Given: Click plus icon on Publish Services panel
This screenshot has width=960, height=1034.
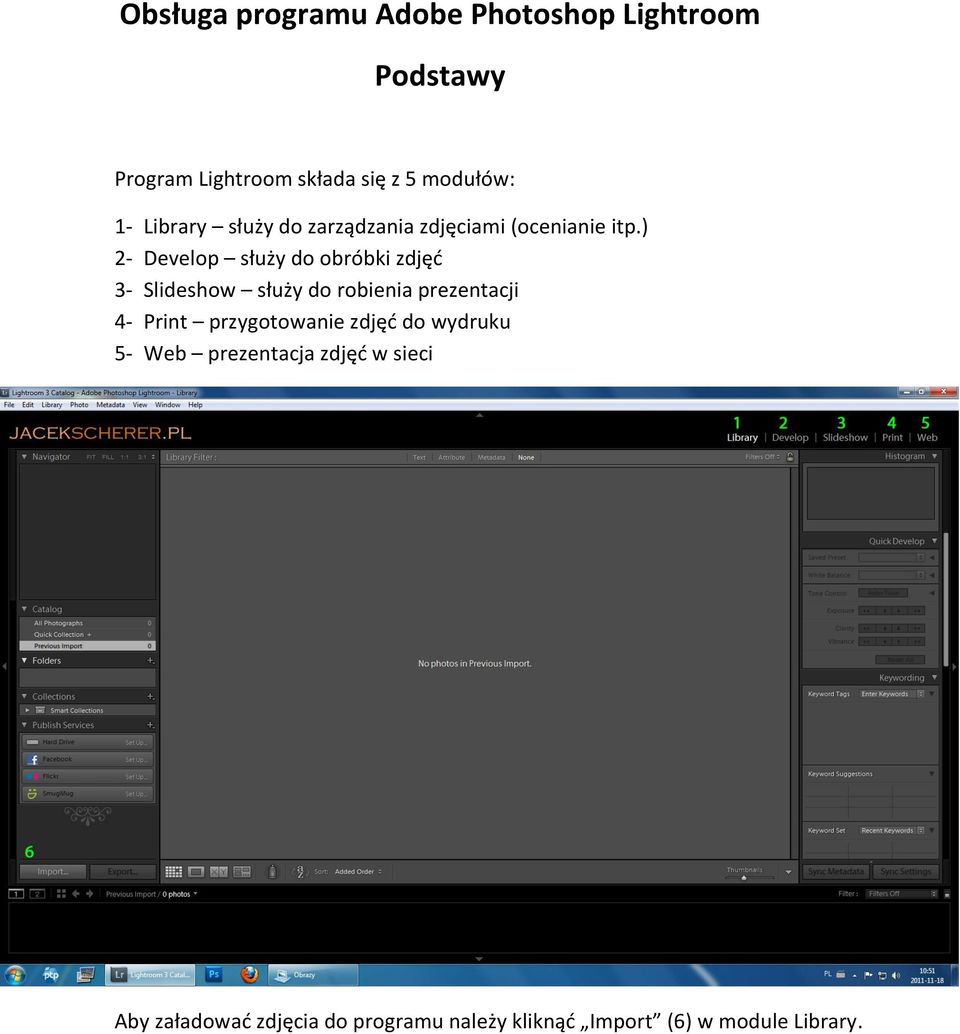Looking at the screenshot, I should click(150, 725).
